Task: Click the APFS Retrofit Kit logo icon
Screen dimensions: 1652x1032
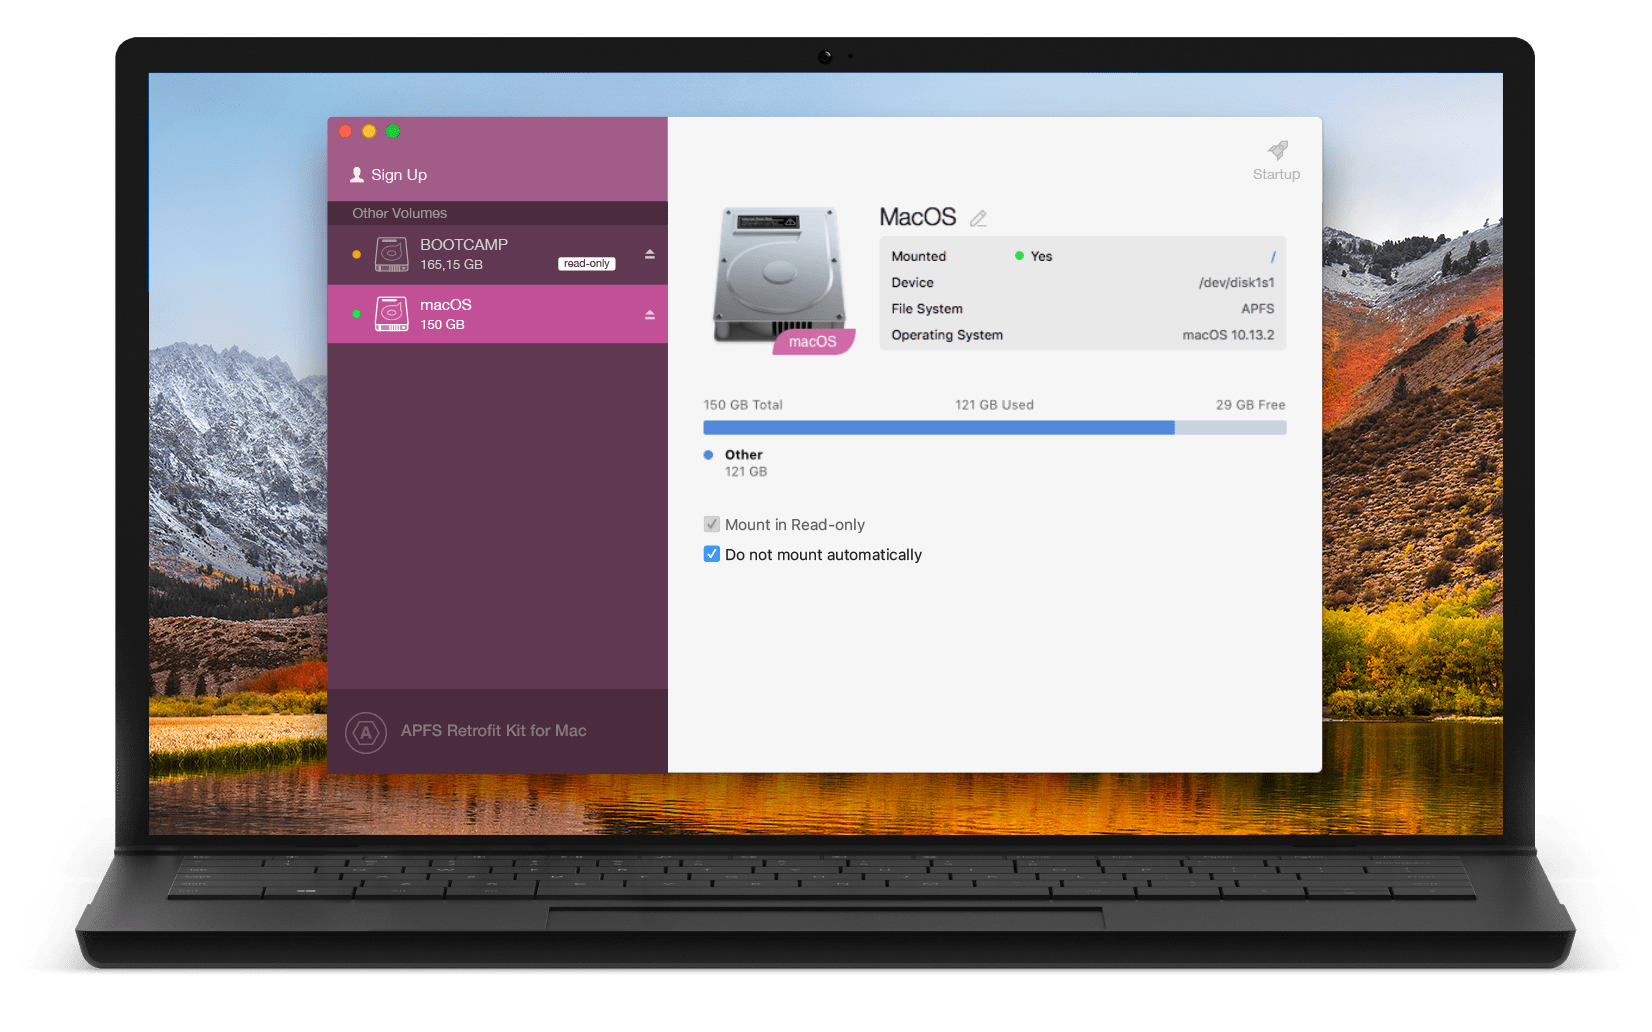Action: (366, 732)
